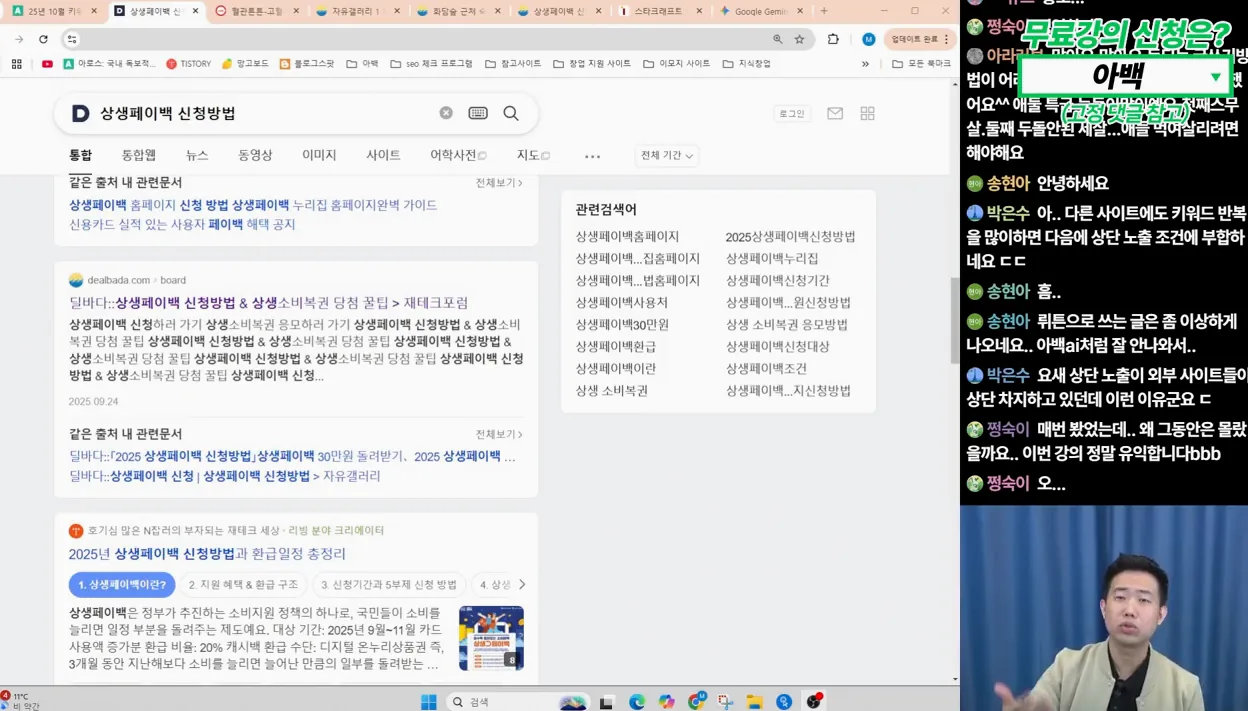Clear the search query with X icon

[446, 113]
